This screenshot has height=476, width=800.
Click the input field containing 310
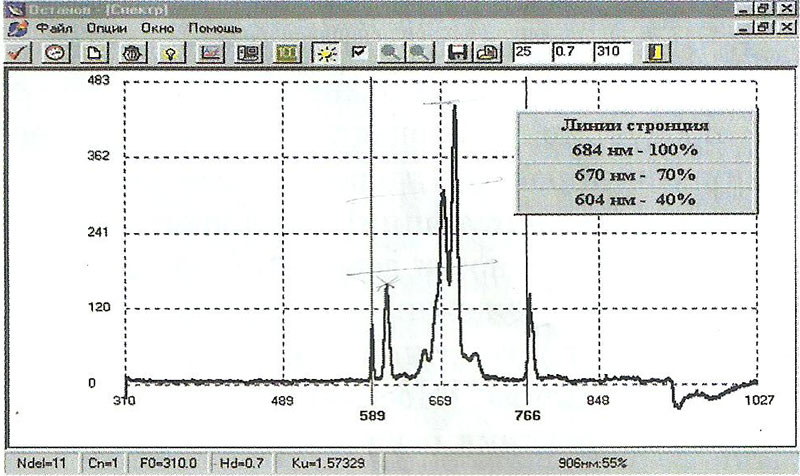616,52
